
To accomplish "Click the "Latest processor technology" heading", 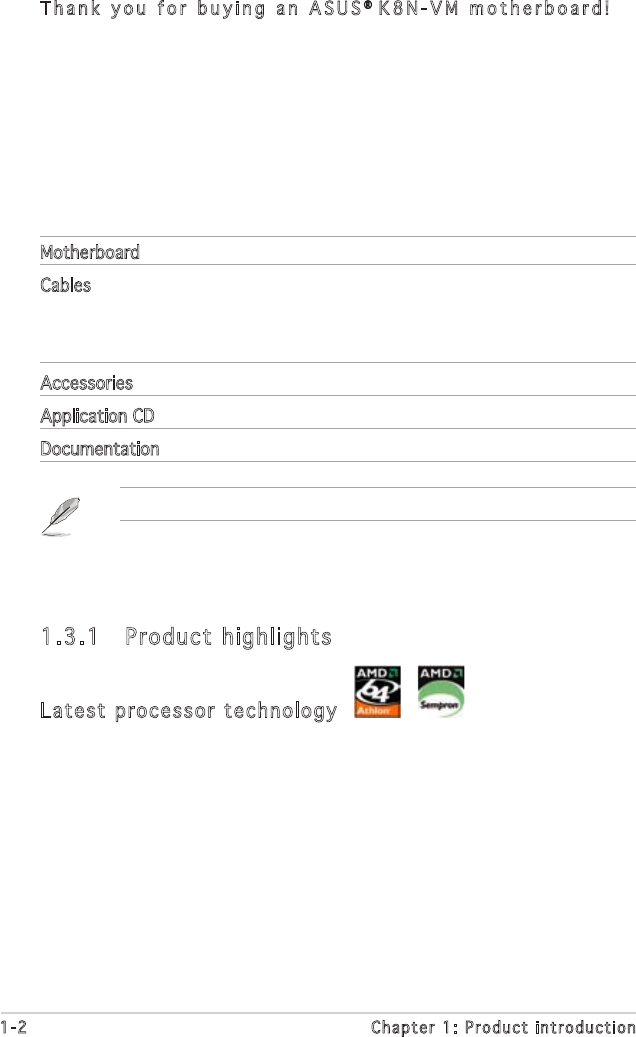I will [x=188, y=711].
